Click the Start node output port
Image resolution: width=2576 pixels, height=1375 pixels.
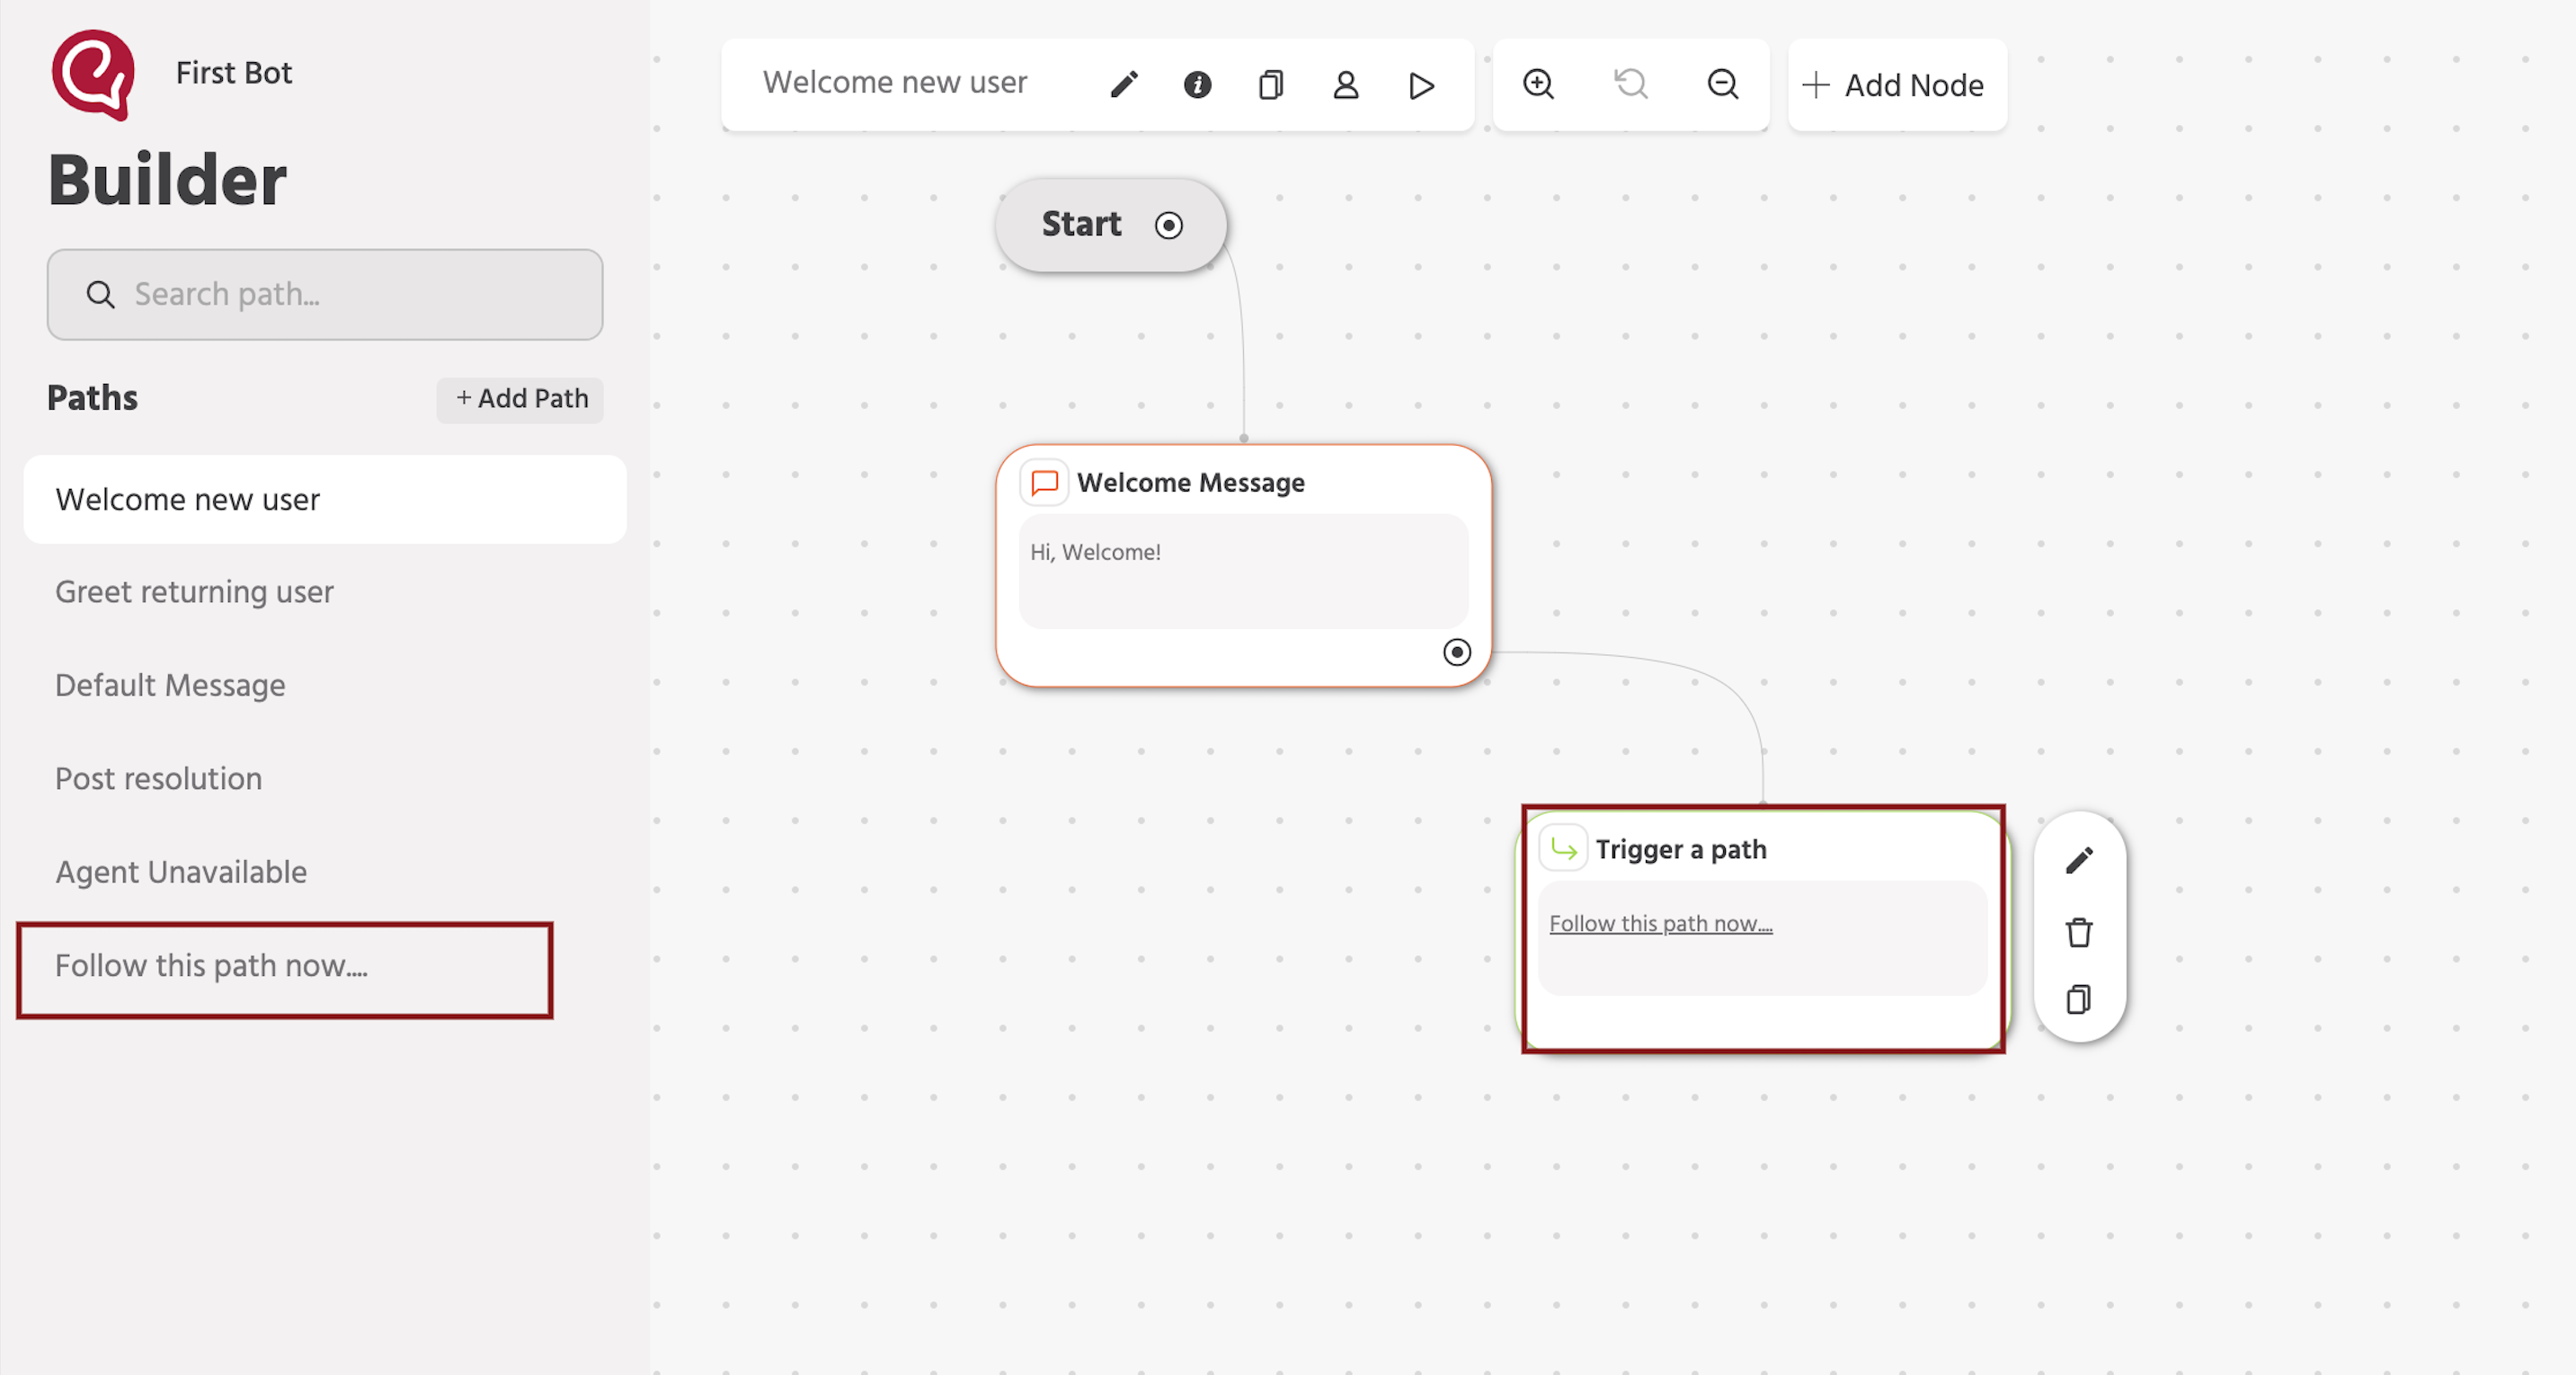click(x=1169, y=225)
